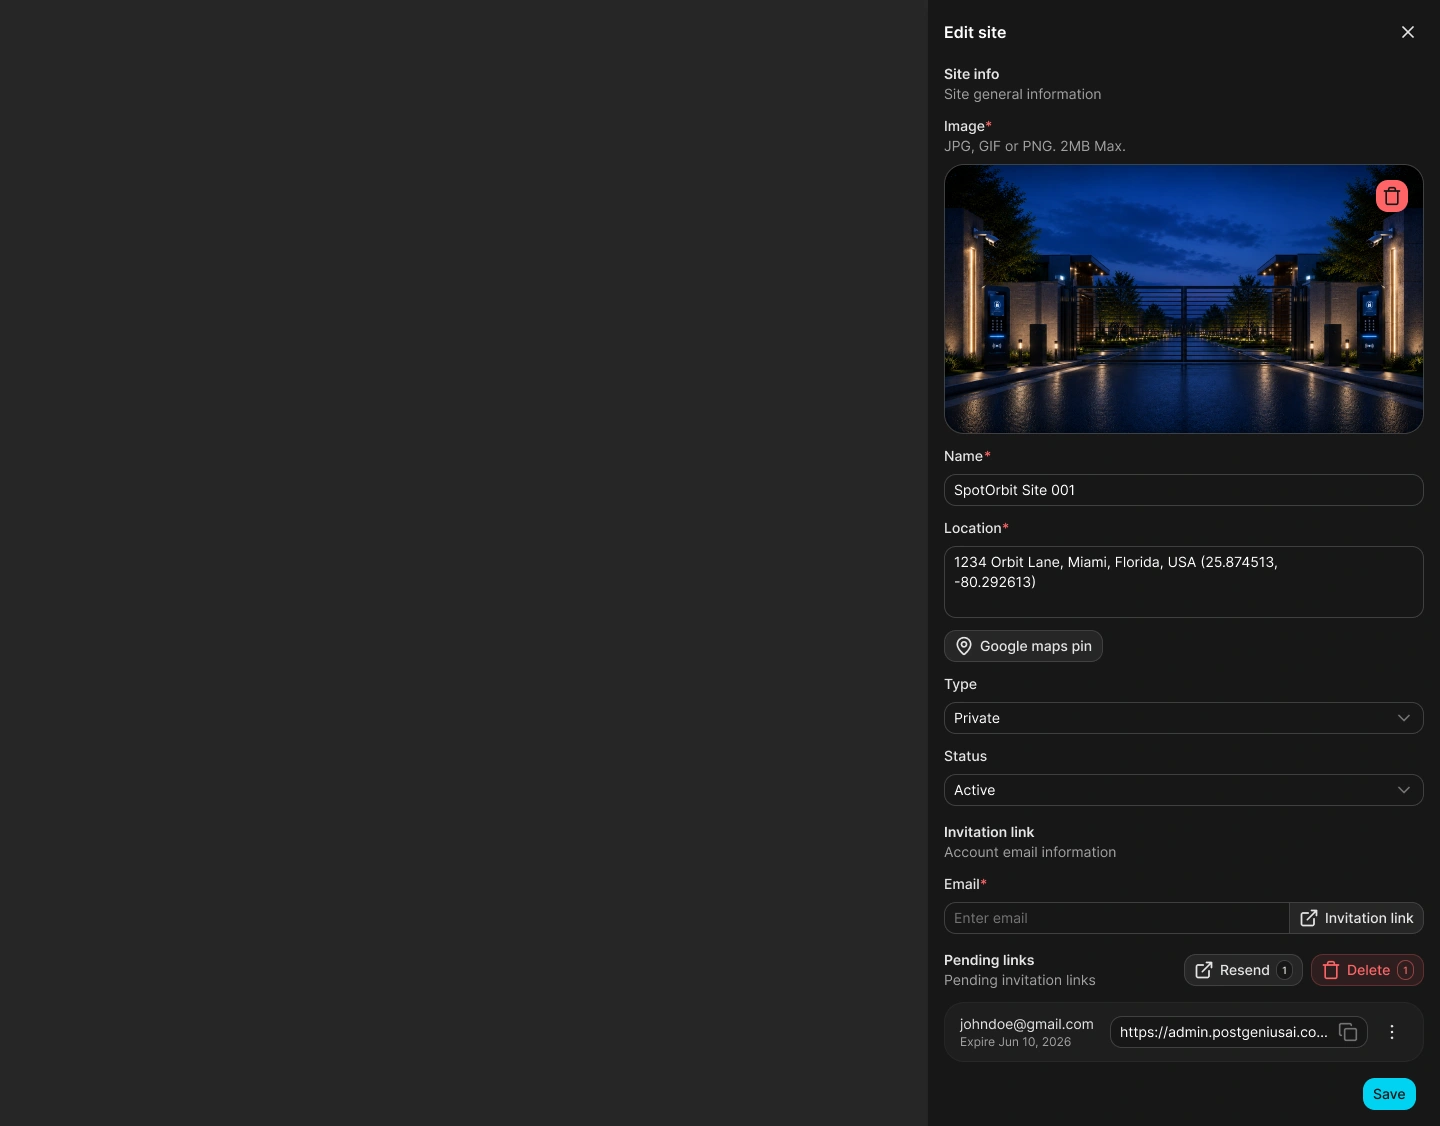Copy the johndoe invitation URL

1348,1032
